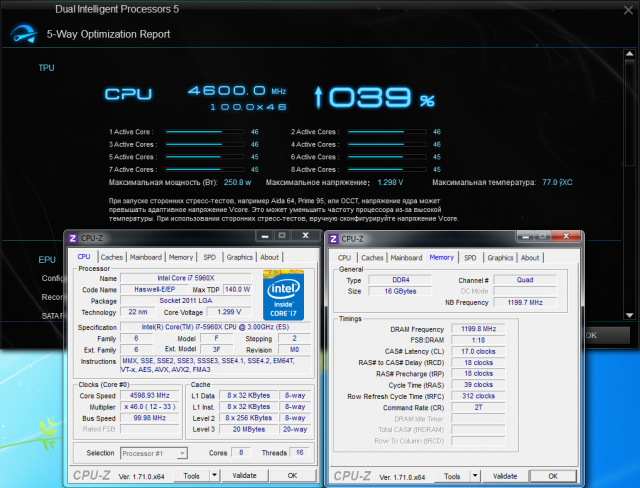Switch to Memory tab in left CPU-Z
The width and height of the screenshot is (640, 488).
(181, 257)
